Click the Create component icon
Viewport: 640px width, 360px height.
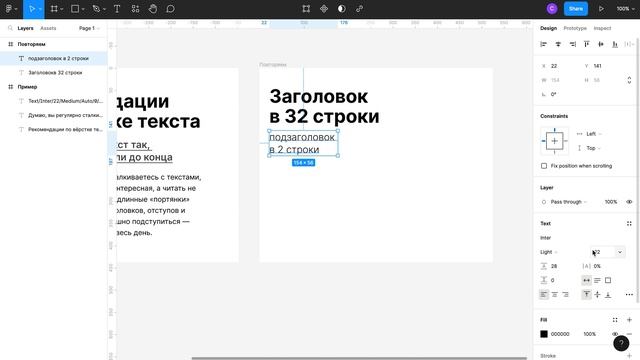coord(324,9)
